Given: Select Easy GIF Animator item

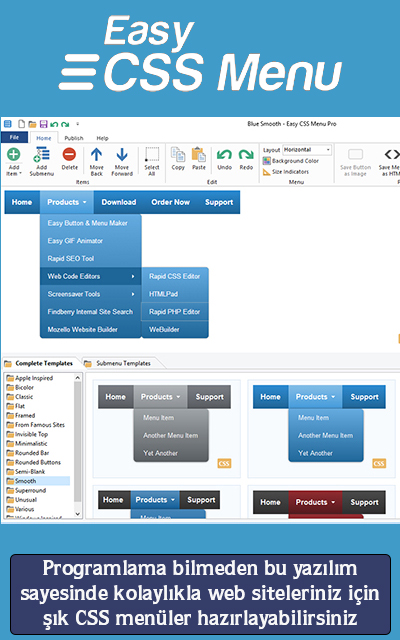Looking at the screenshot, I should [x=91, y=241].
